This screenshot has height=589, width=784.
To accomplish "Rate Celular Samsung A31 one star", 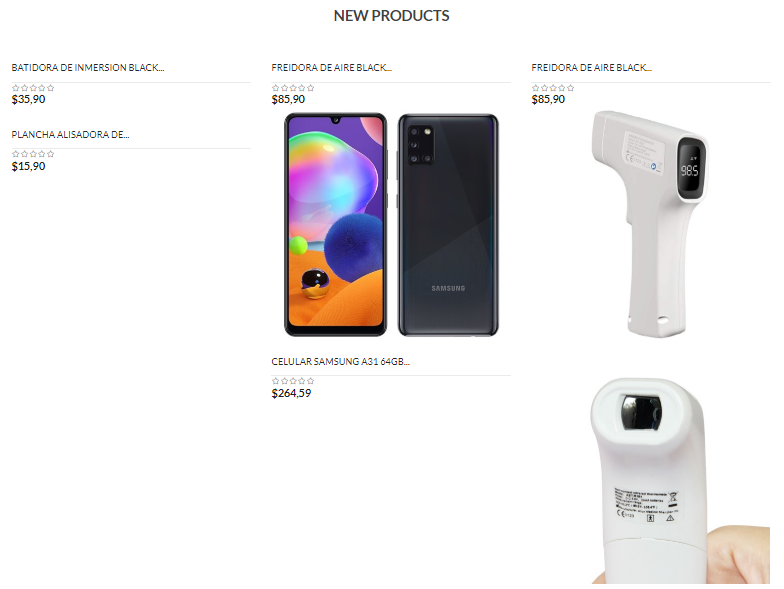I will [276, 381].
